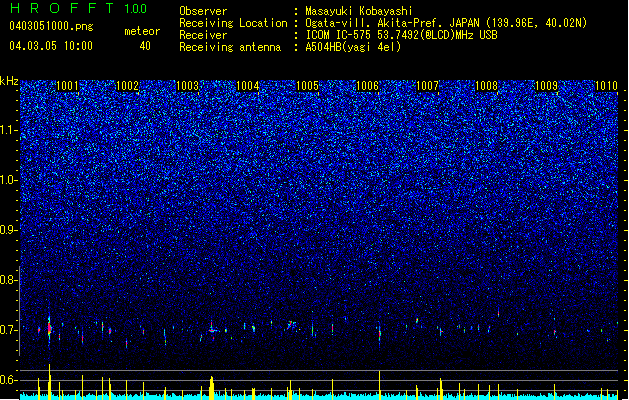629x400 pixels.
Task: Select the file name 0403051000.png
Action: click(x=51, y=26)
